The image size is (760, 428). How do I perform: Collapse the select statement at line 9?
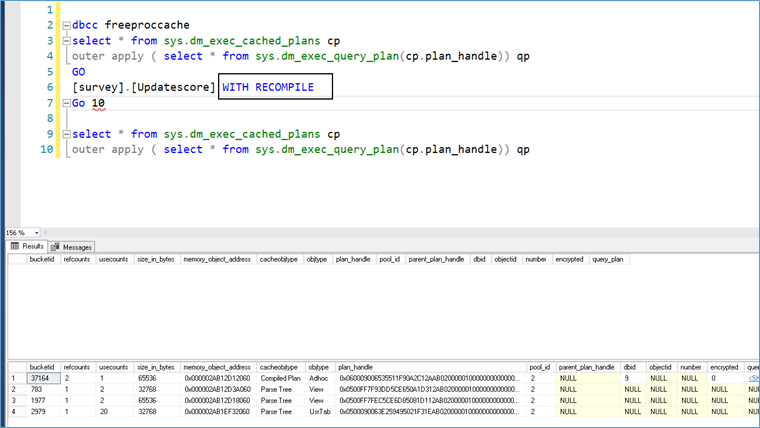tap(66, 134)
